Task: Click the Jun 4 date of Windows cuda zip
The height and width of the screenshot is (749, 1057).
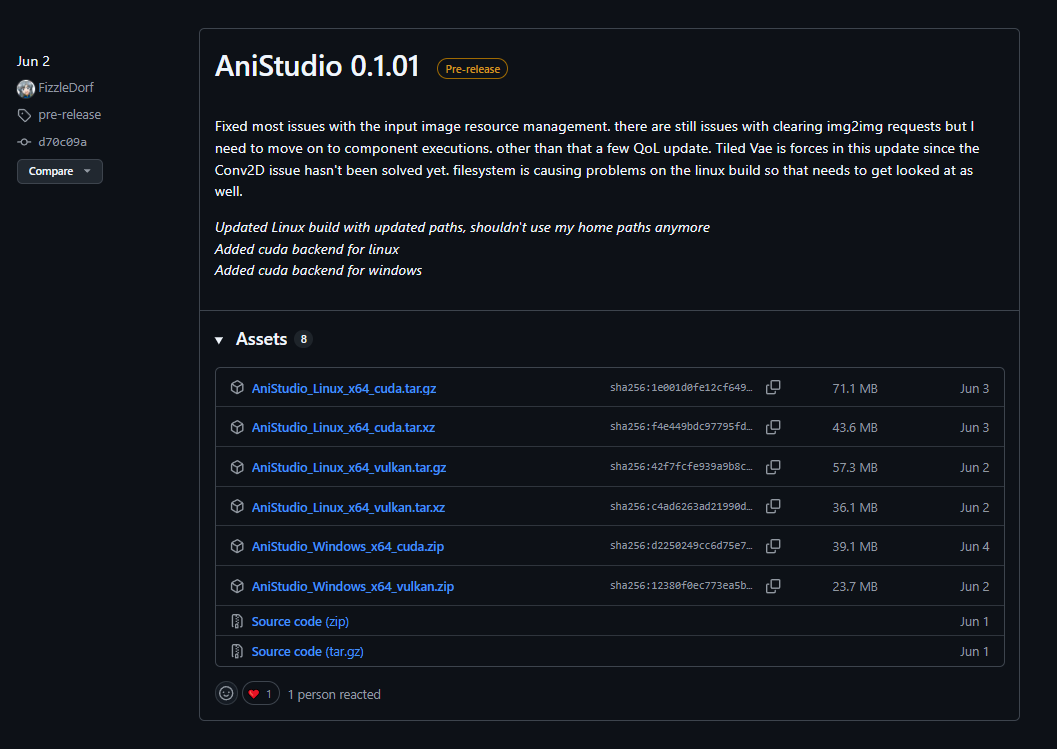Action: click(x=975, y=547)
